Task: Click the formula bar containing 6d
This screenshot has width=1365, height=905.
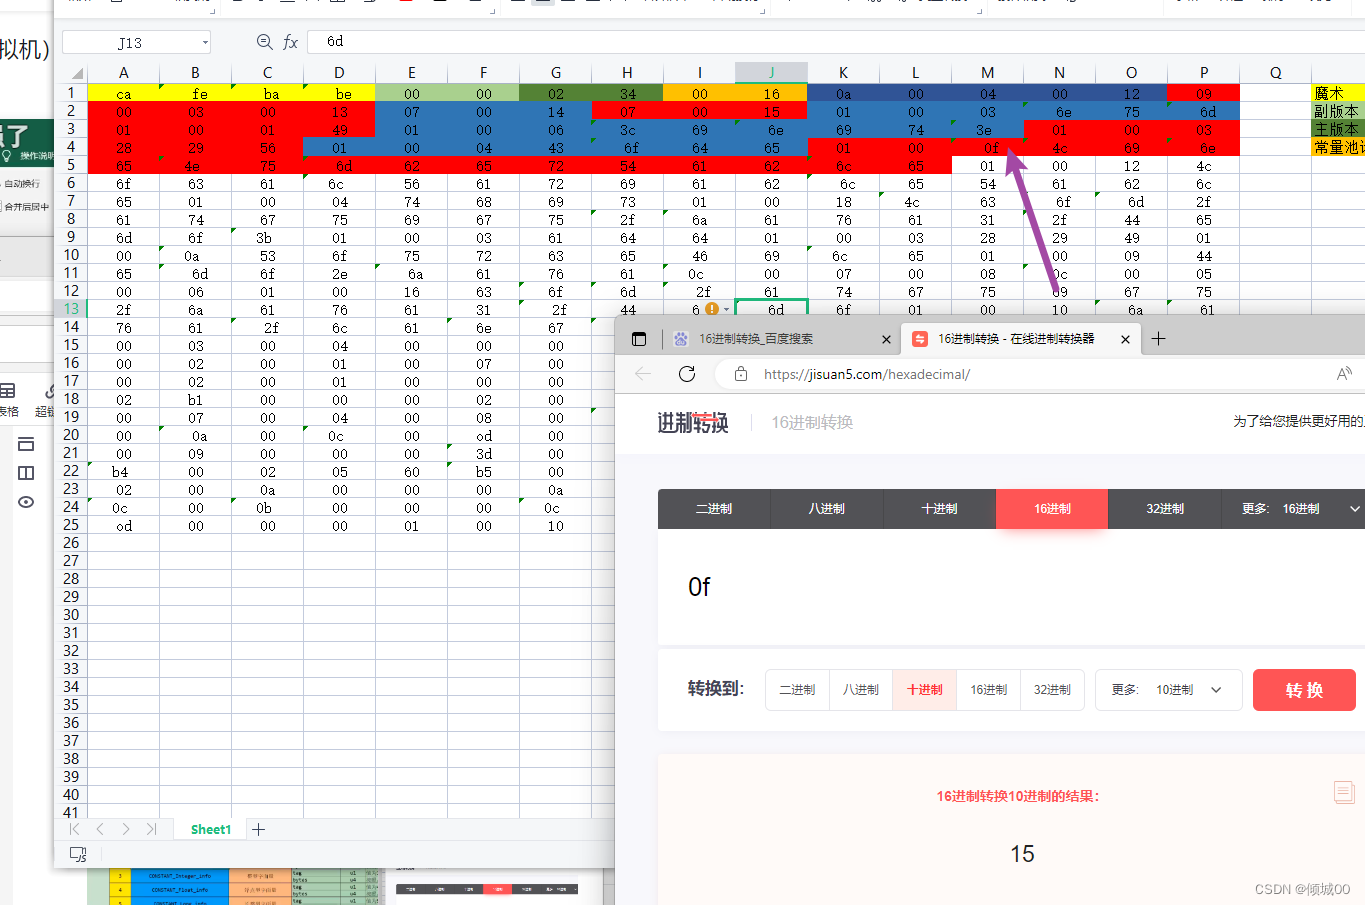Action: tap(835, 42)
